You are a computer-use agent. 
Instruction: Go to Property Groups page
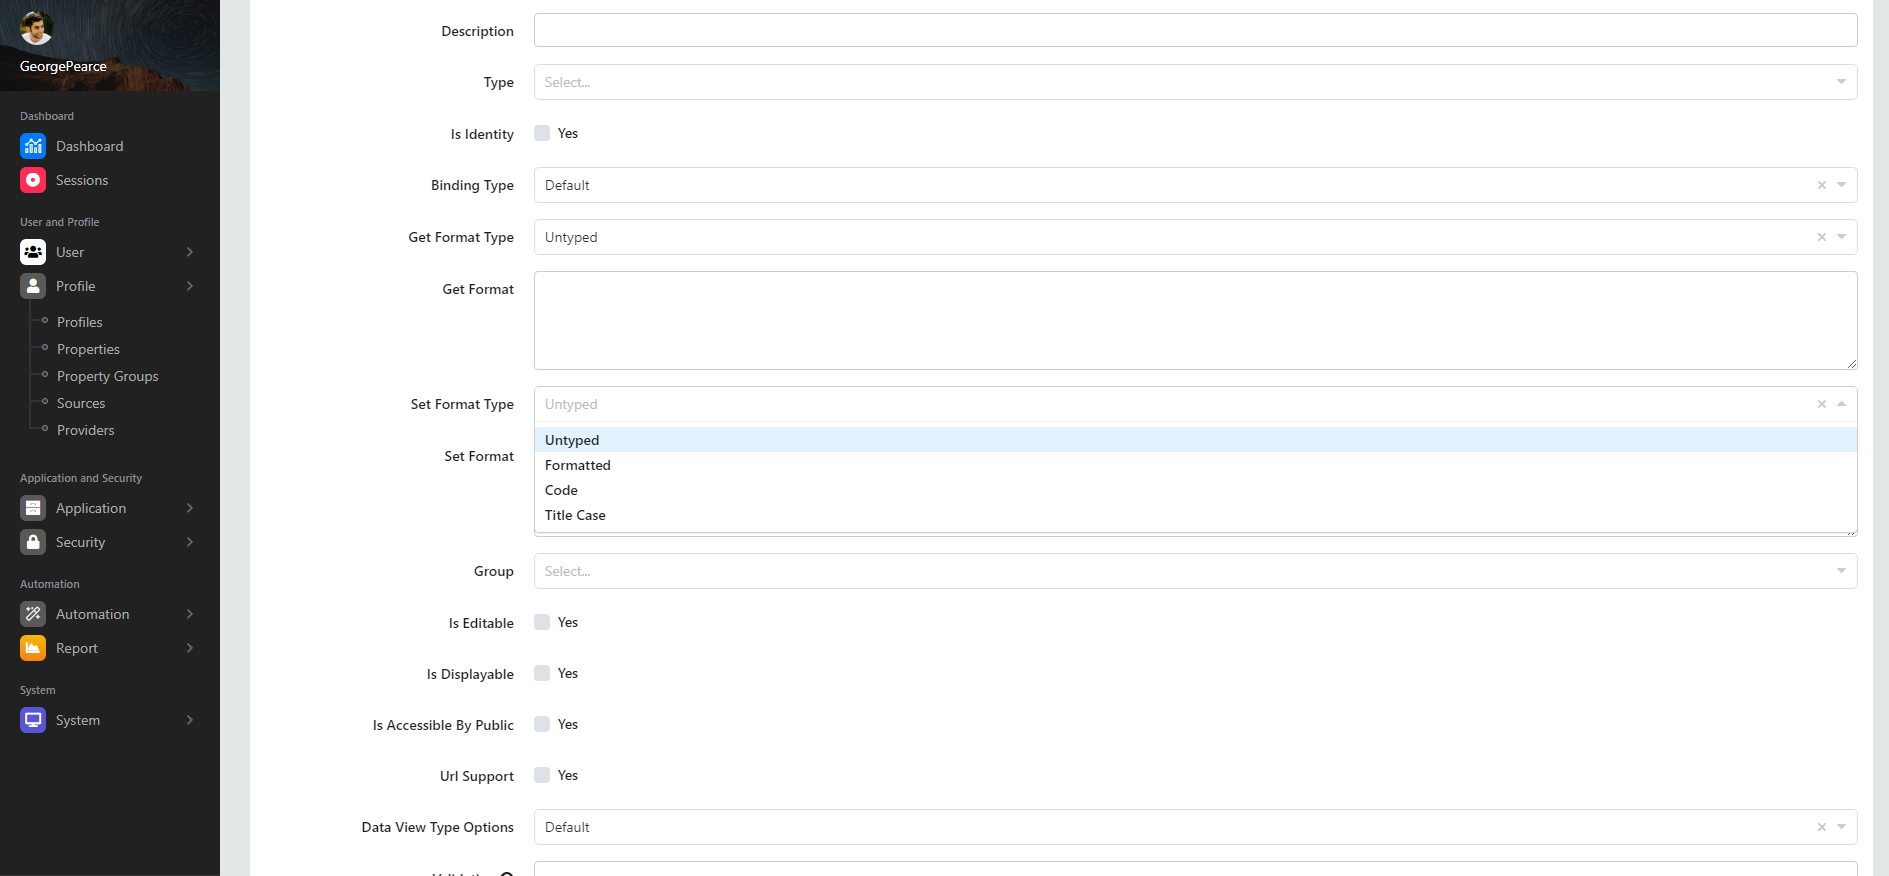(x=108, y=376)
